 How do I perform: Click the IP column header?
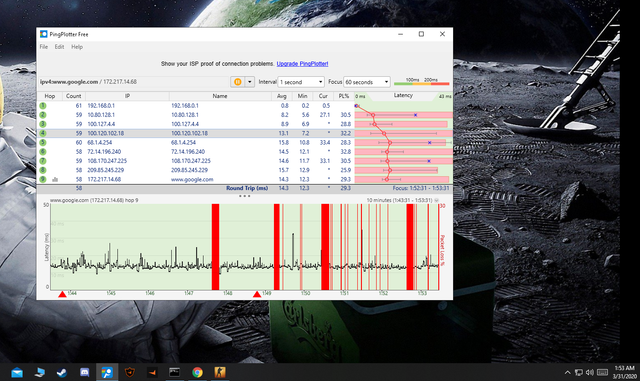tap(127, 96)
